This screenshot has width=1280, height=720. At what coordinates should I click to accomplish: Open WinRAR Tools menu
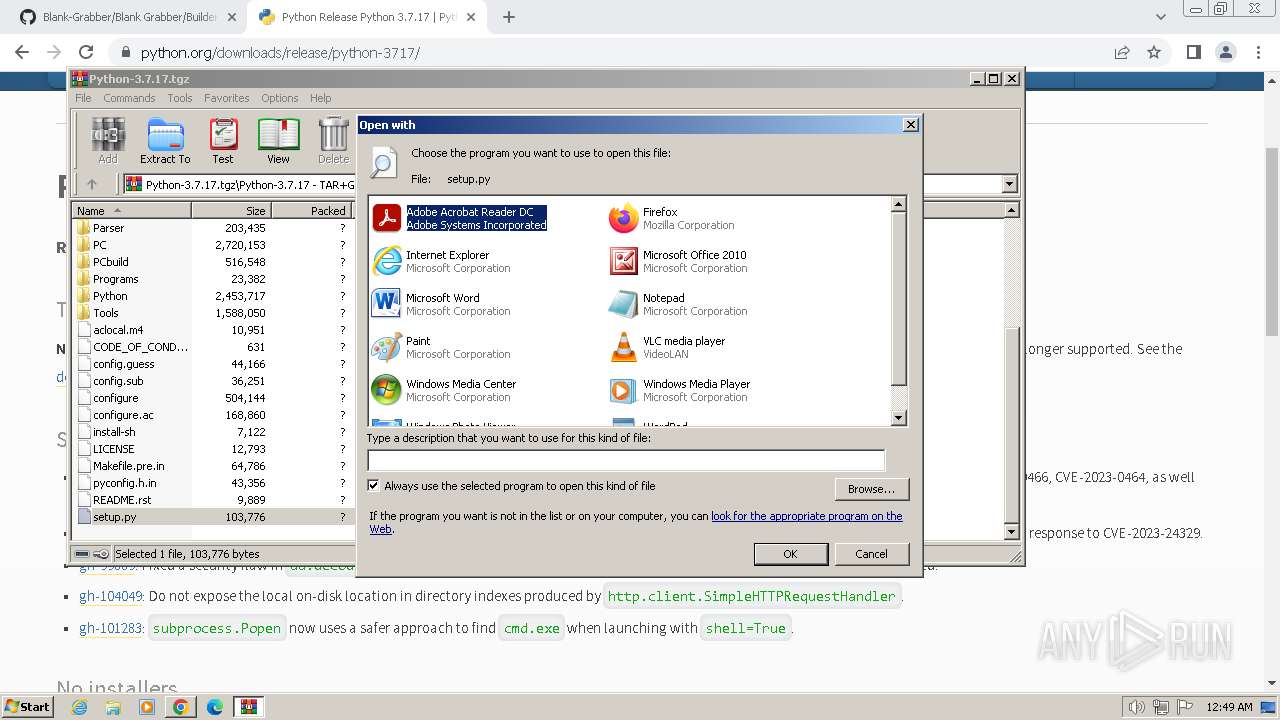click(x=180, y=98)
